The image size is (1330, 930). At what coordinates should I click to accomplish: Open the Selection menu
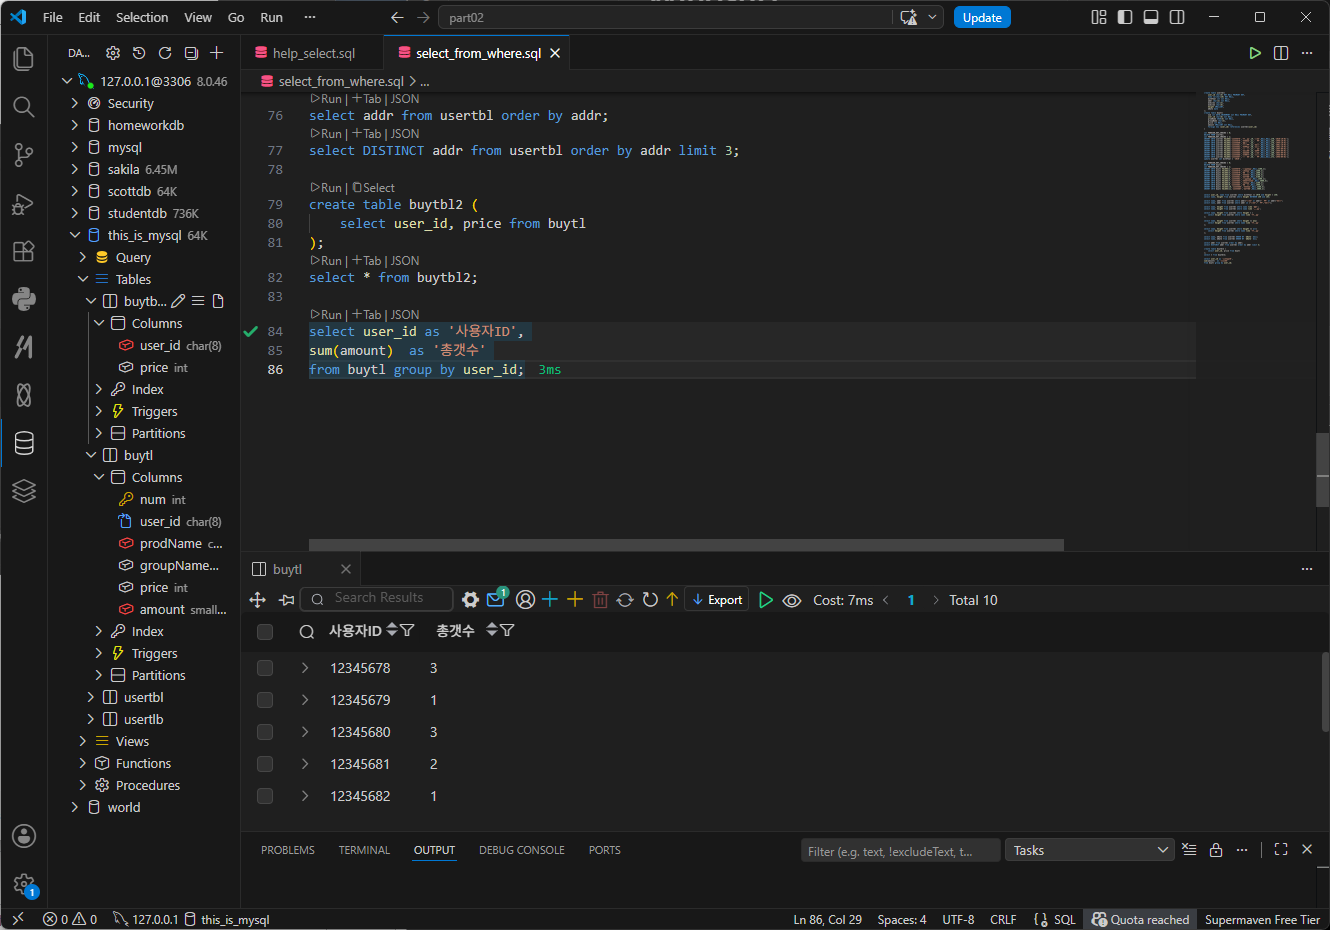142,17
